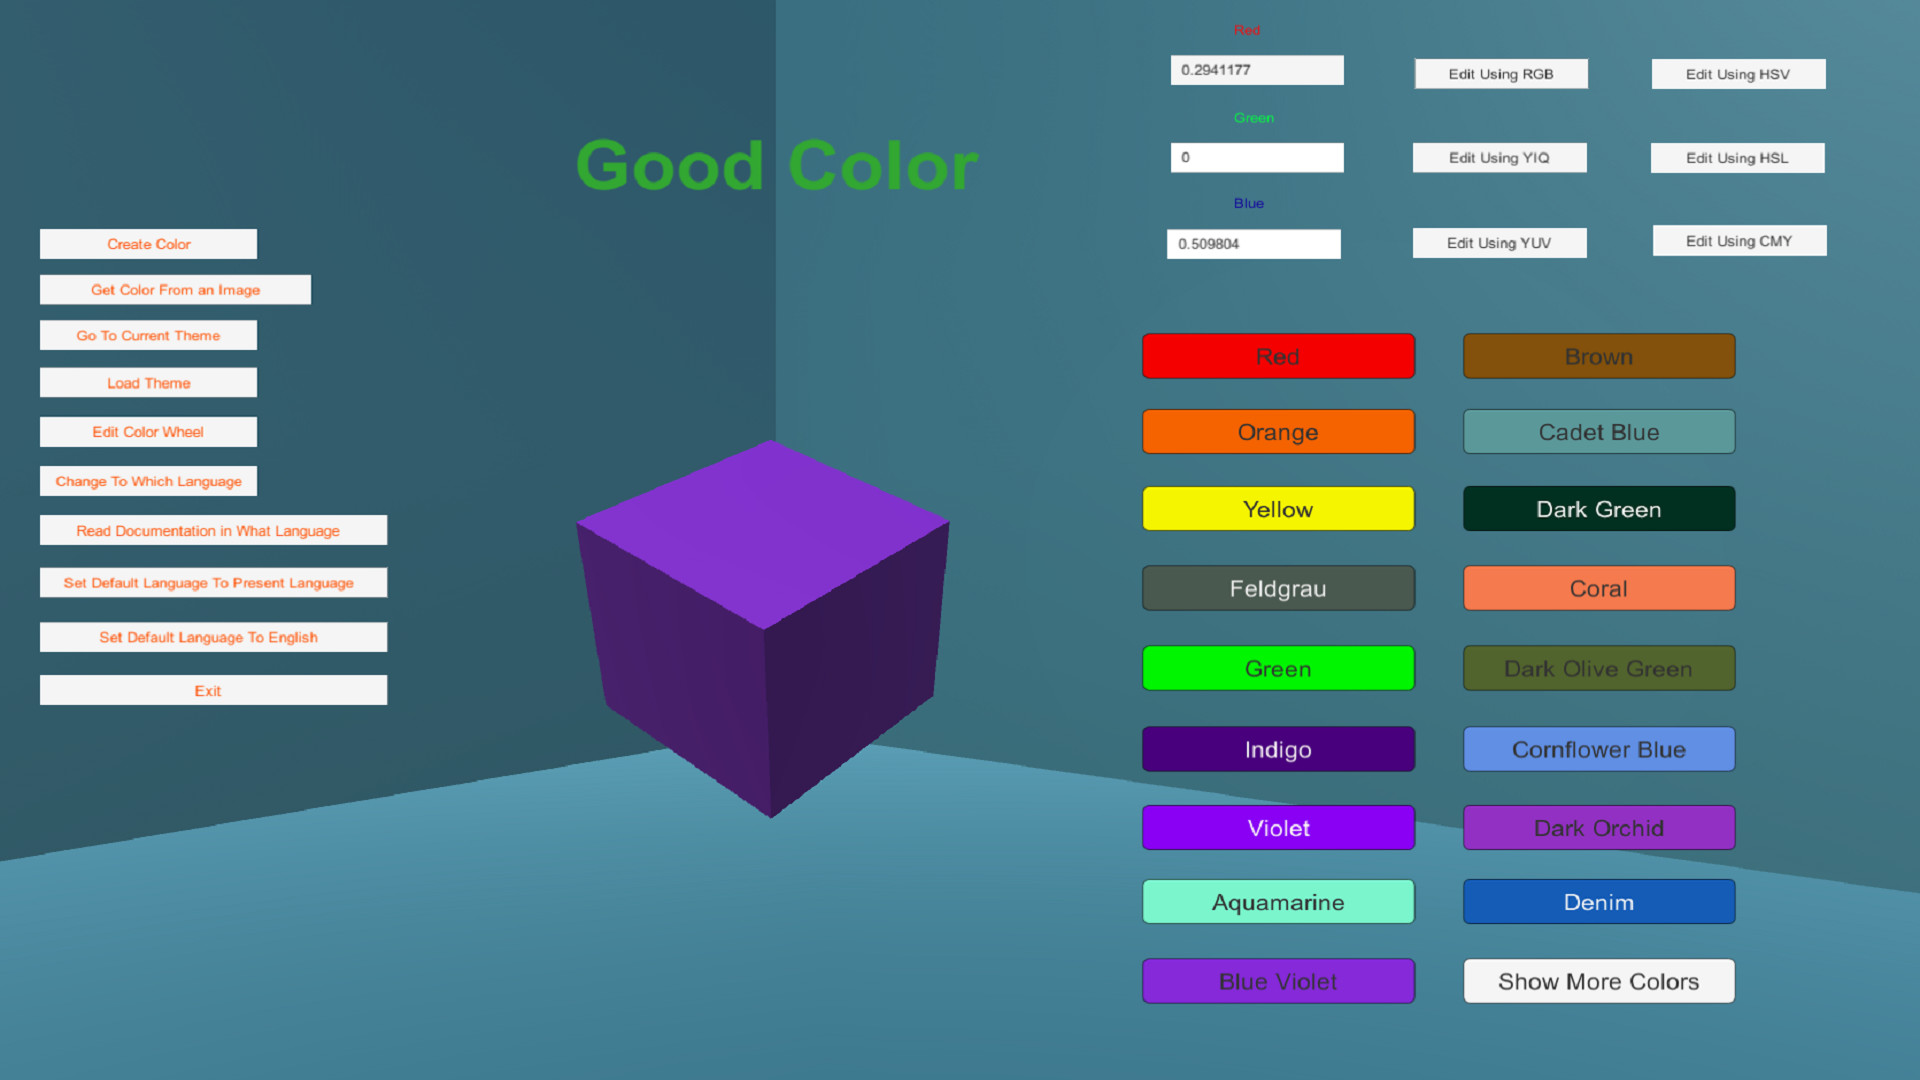Viewport: 1920px width, 1080px height.
Task: Select Set Default Language To English
Action: pyautogui.click(x=208, y=637)
